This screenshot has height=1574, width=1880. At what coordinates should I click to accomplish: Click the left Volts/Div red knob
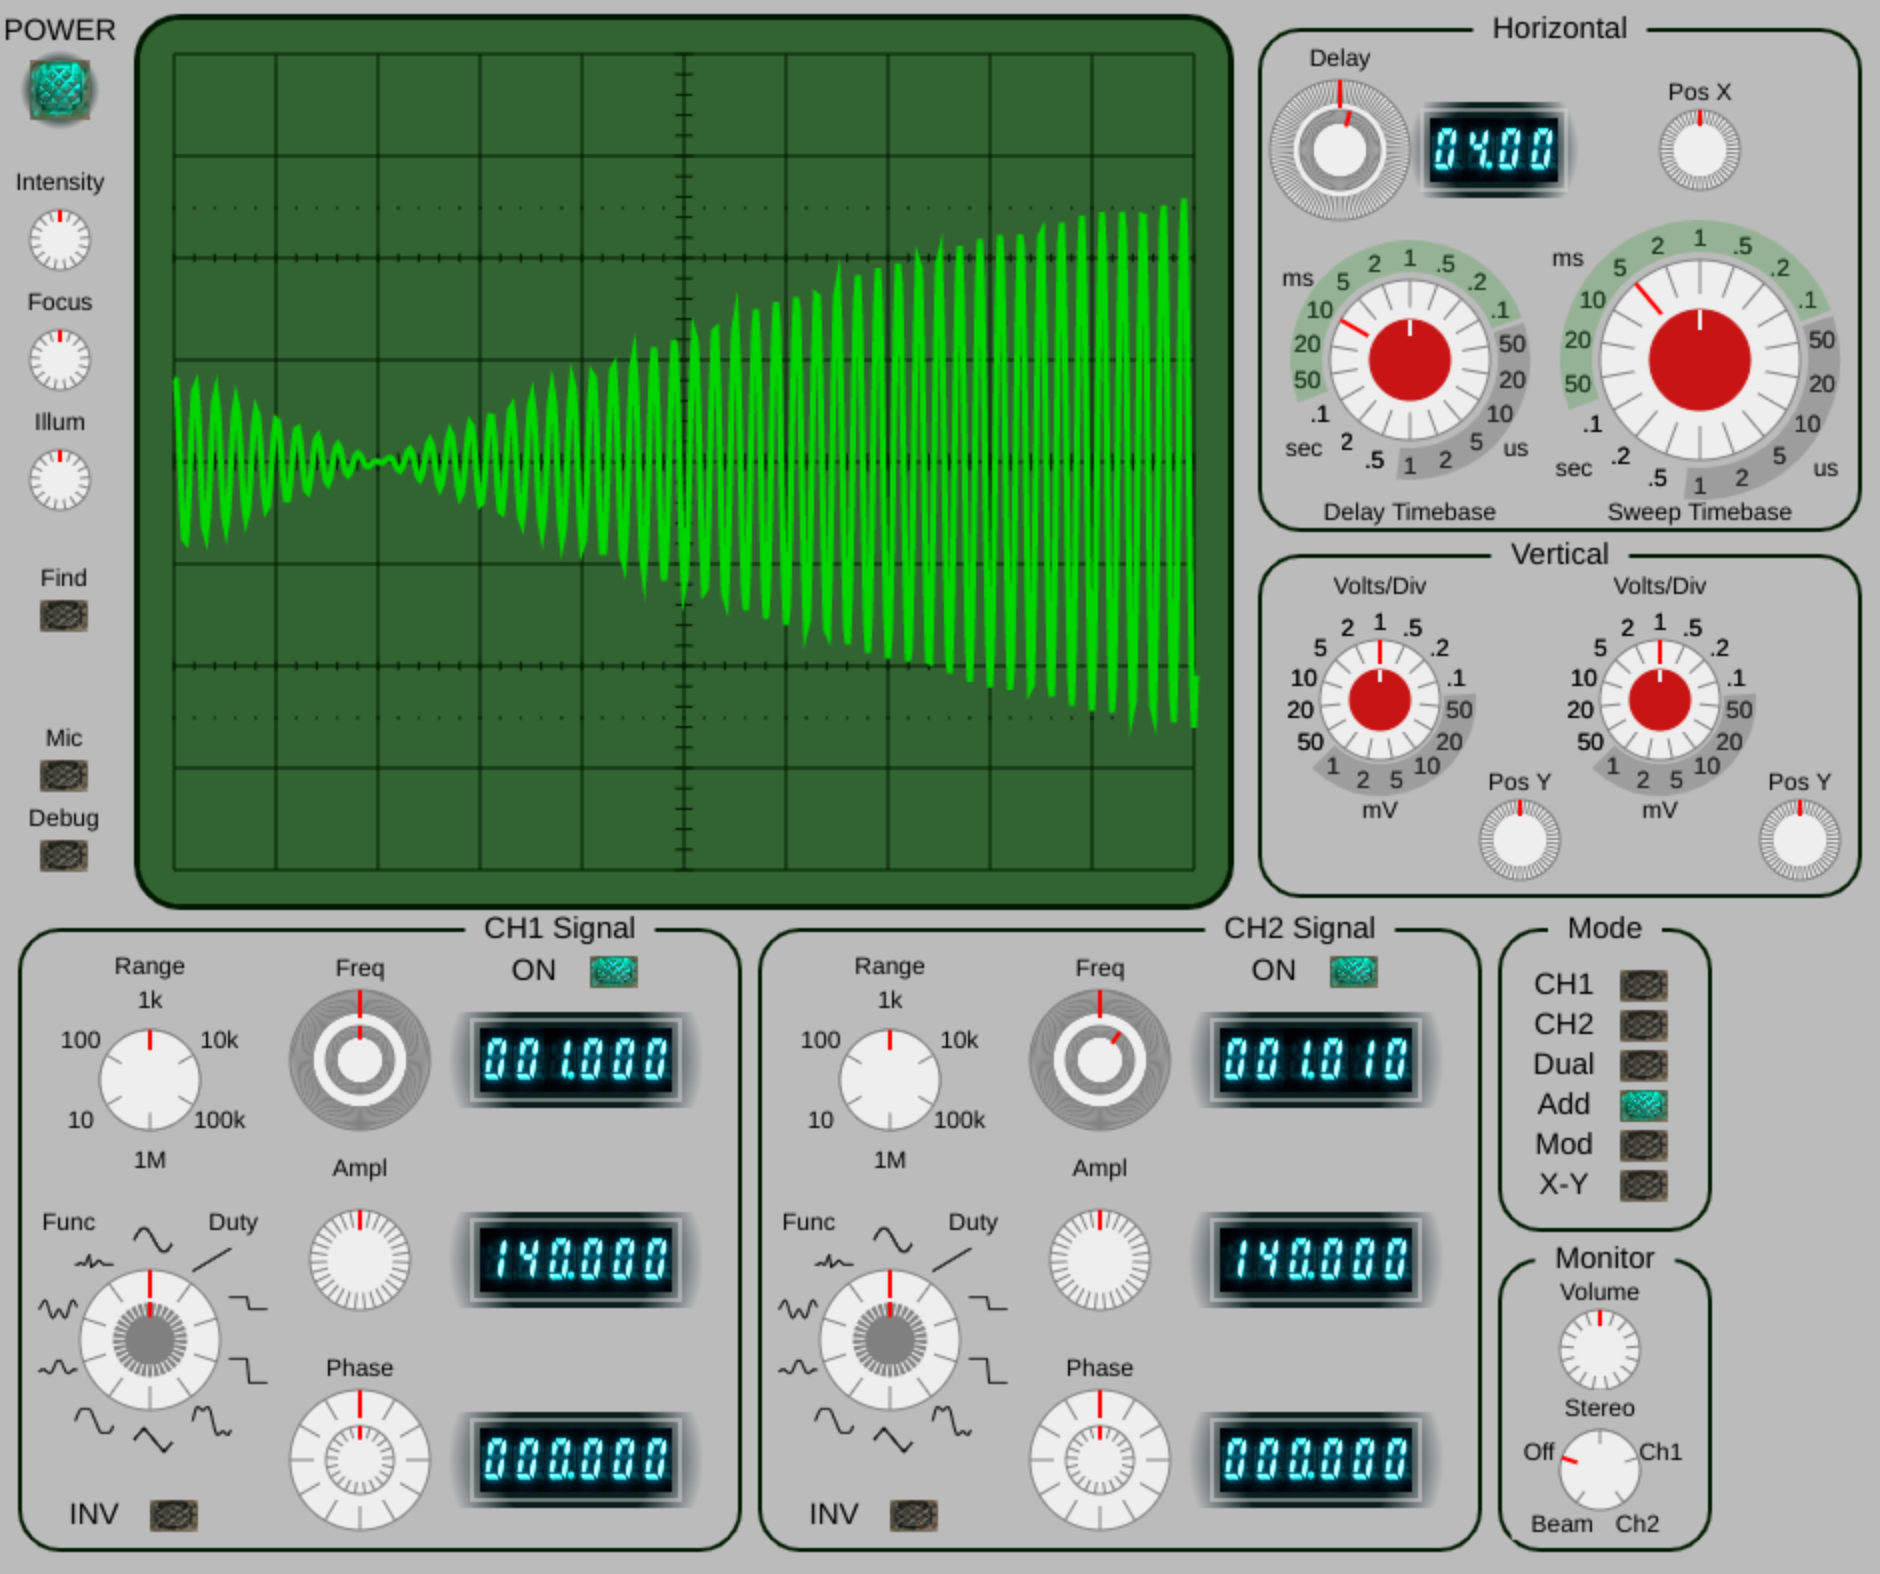click(x=1379, y=700)
